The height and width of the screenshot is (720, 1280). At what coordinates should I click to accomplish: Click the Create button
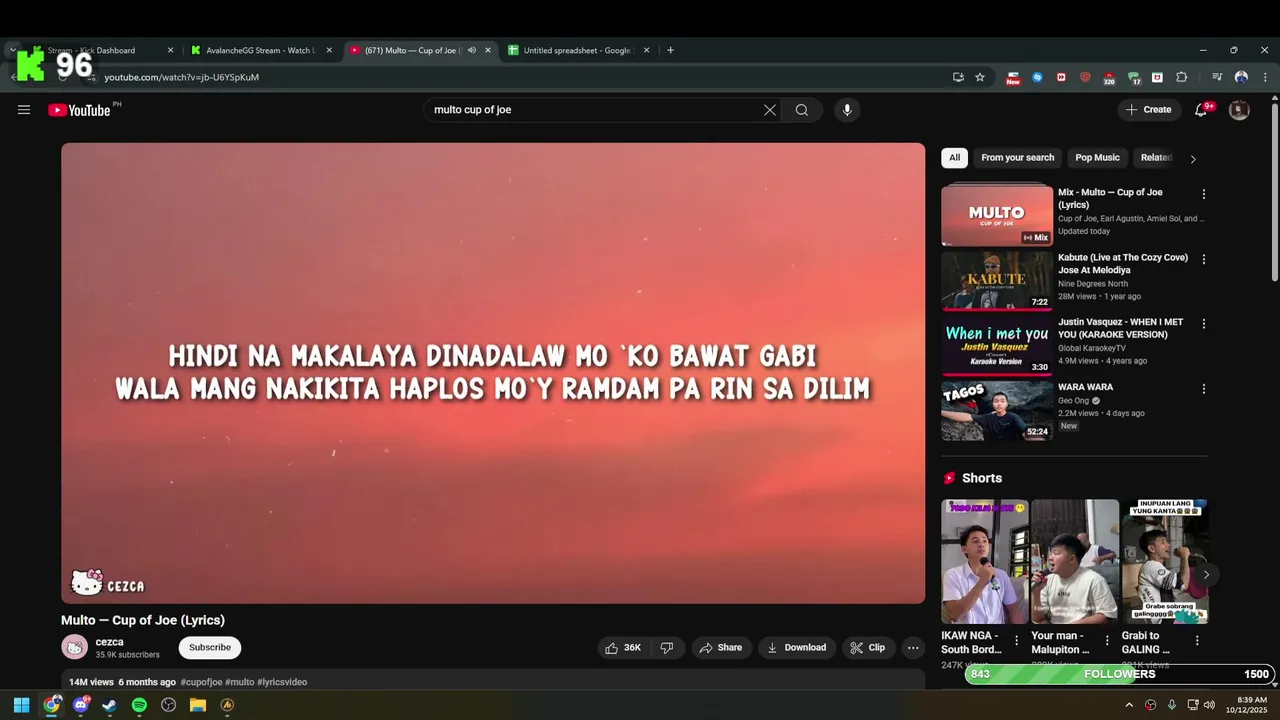1148,110
